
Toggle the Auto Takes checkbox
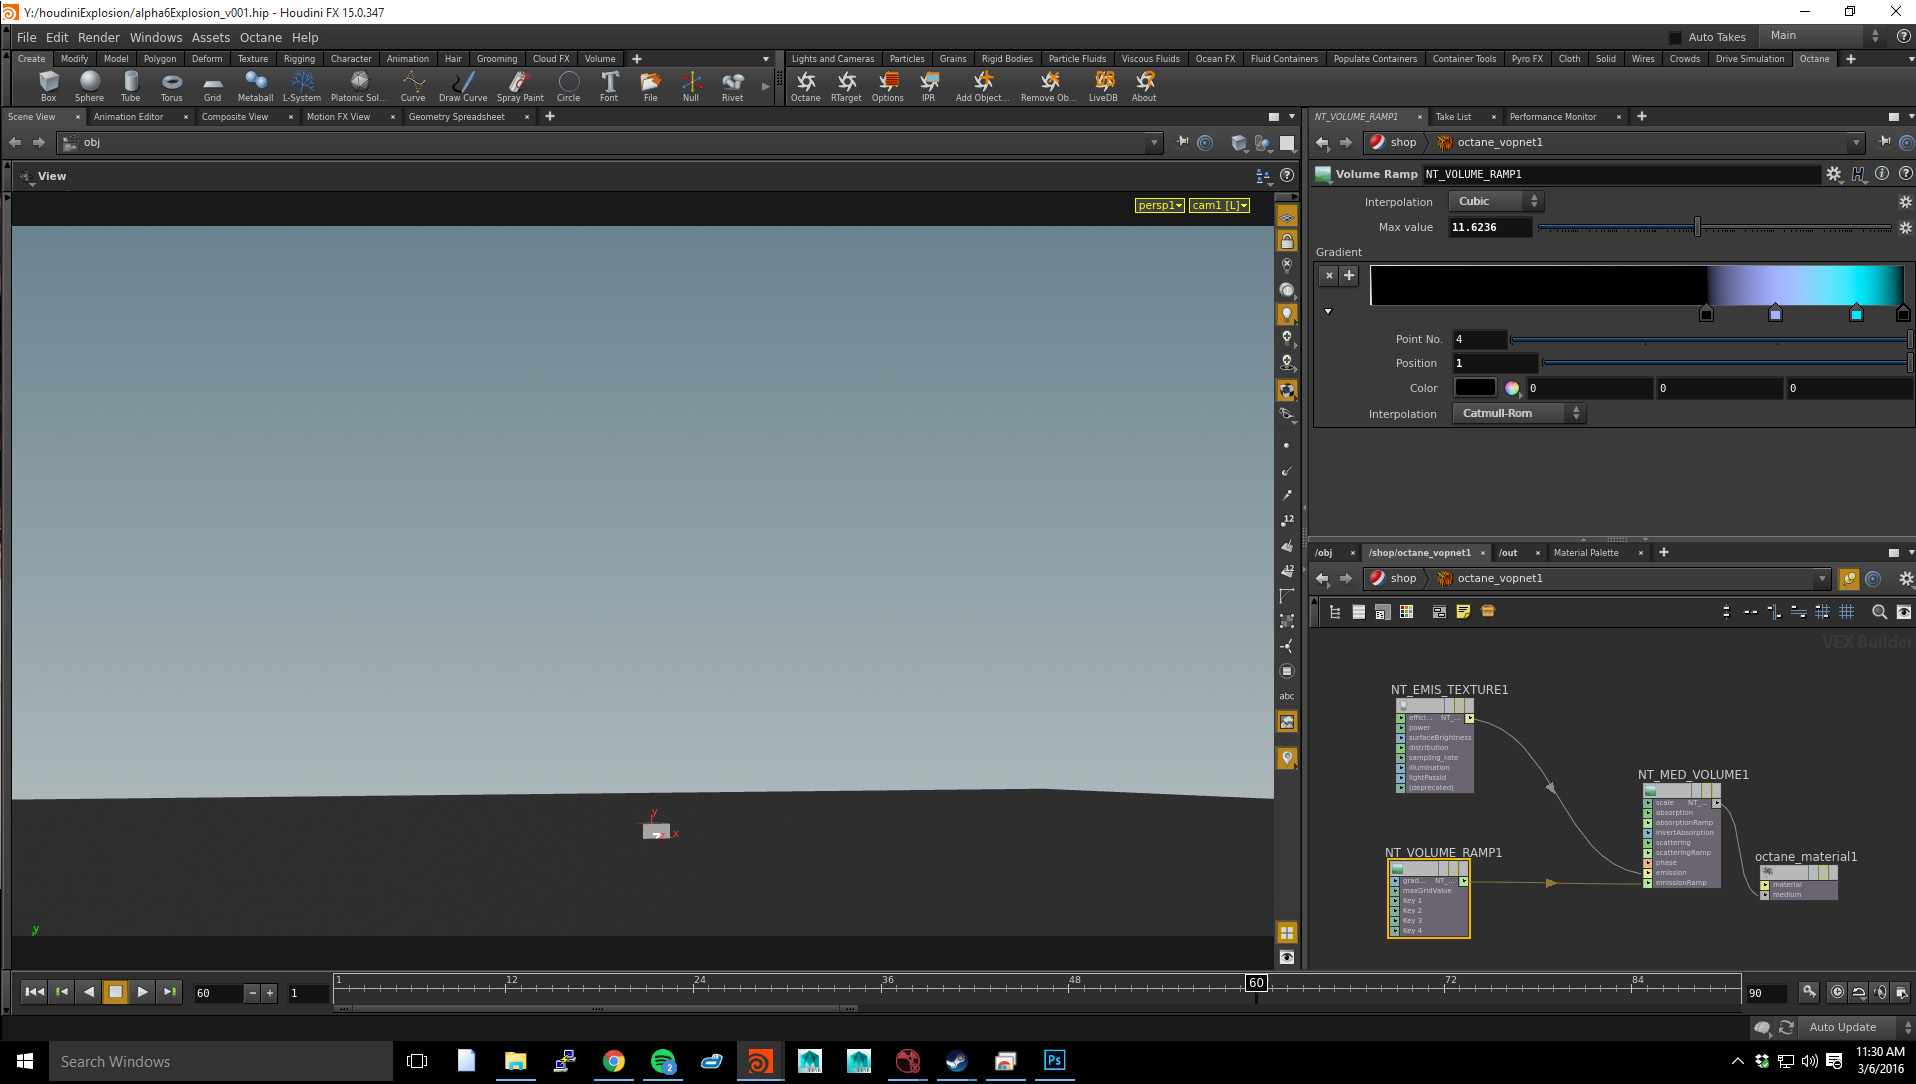[x=1675, y=38]
